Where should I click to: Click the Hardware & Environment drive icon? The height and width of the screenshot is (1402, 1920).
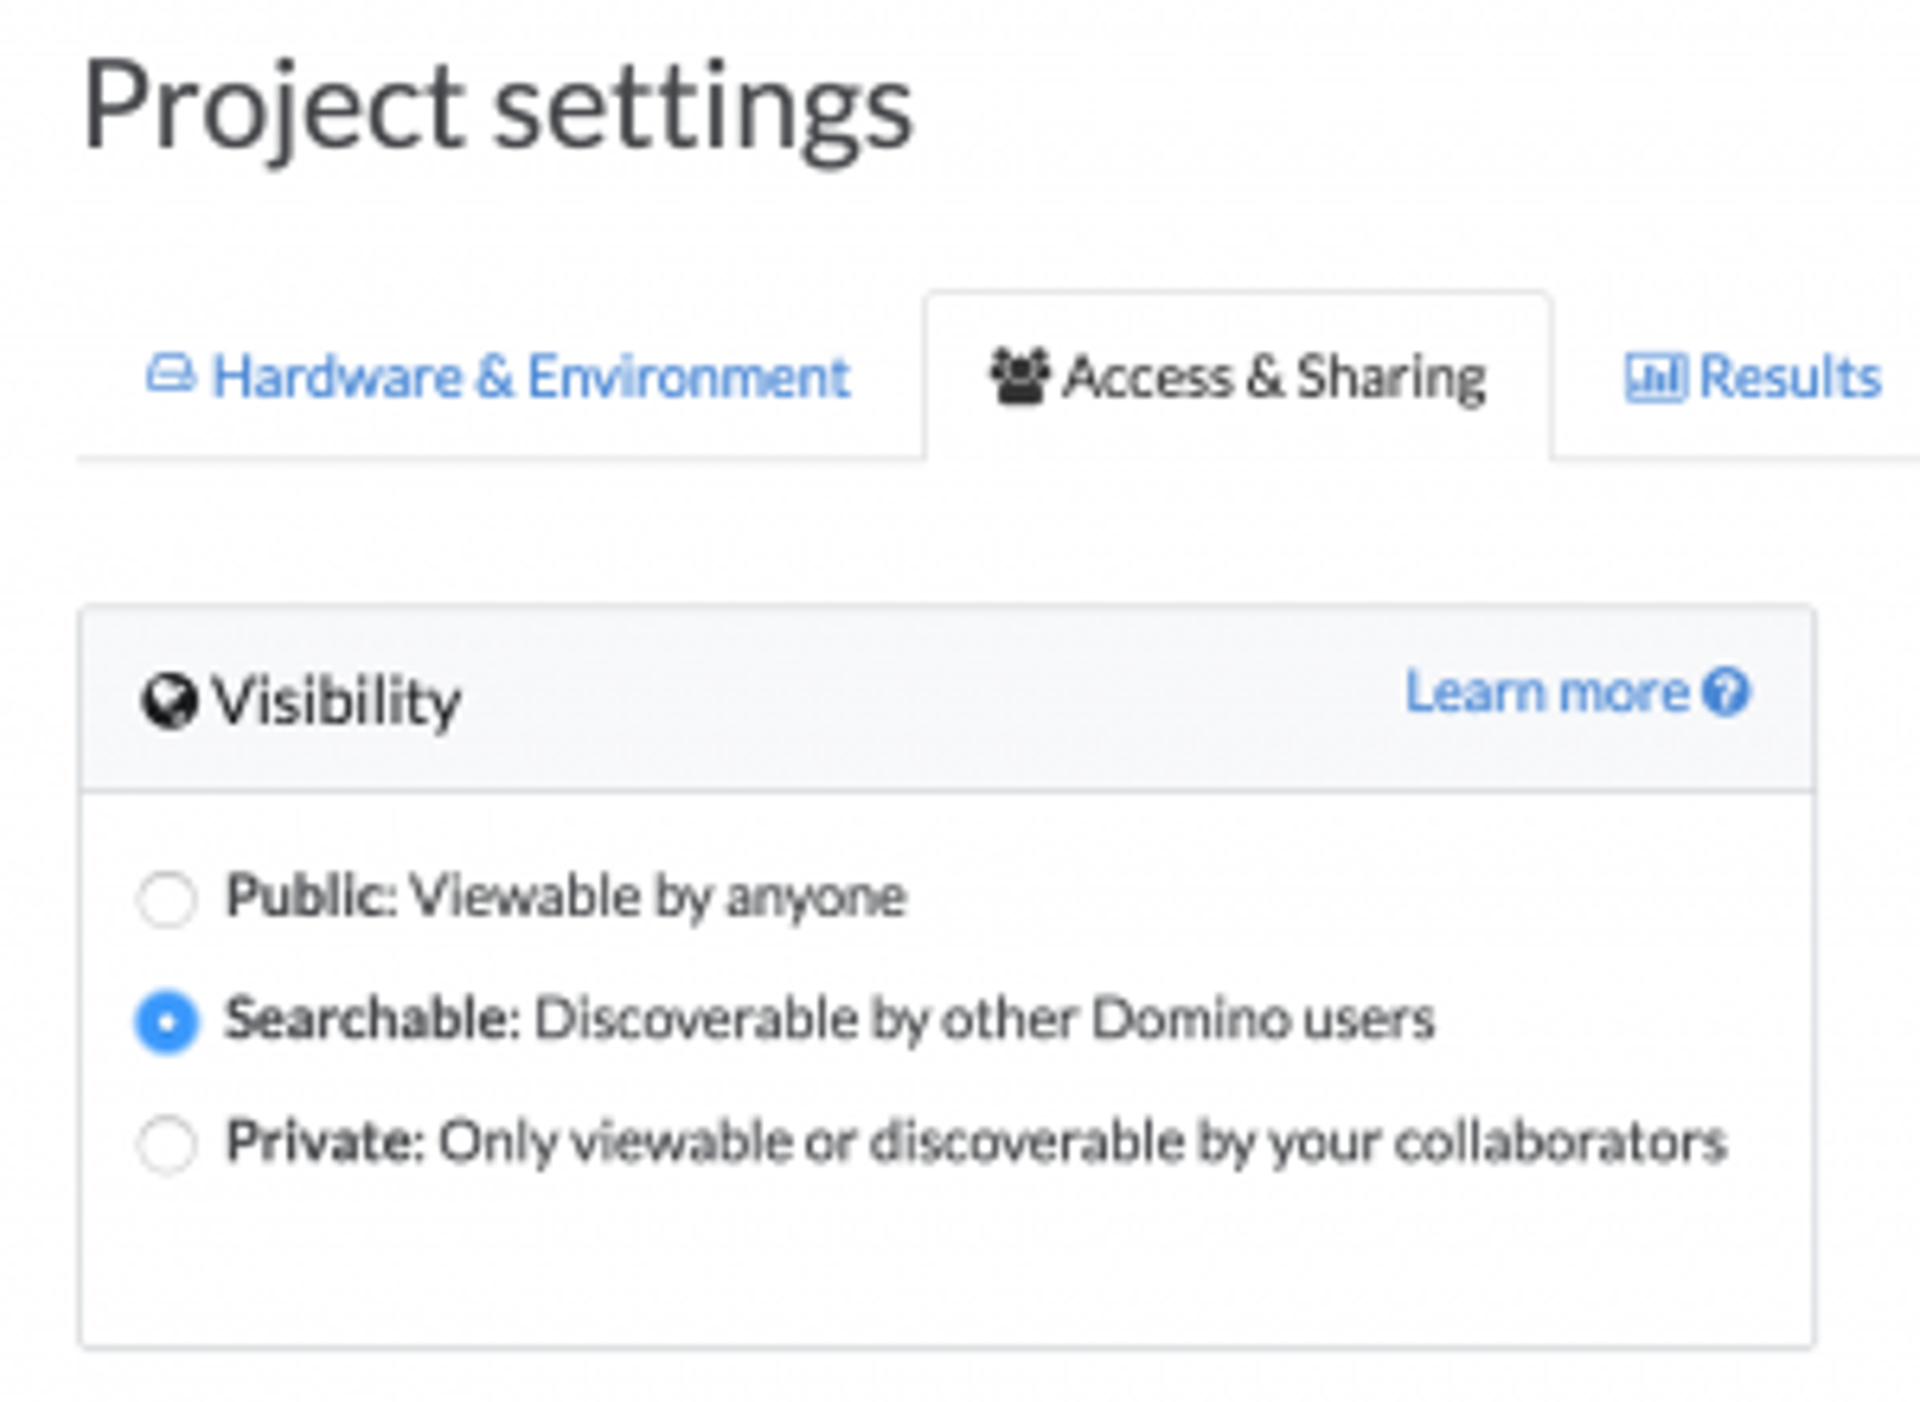(x=170, y=375)
